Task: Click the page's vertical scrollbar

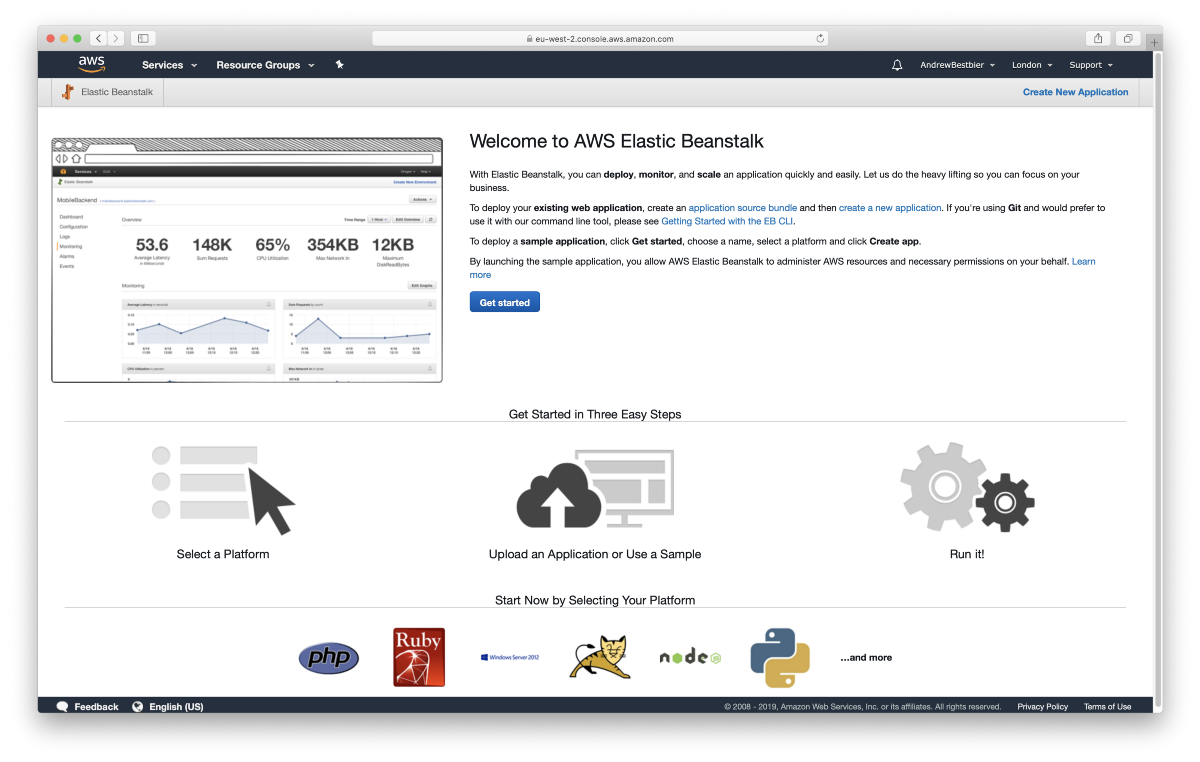Action: [x=1158, y=380]
